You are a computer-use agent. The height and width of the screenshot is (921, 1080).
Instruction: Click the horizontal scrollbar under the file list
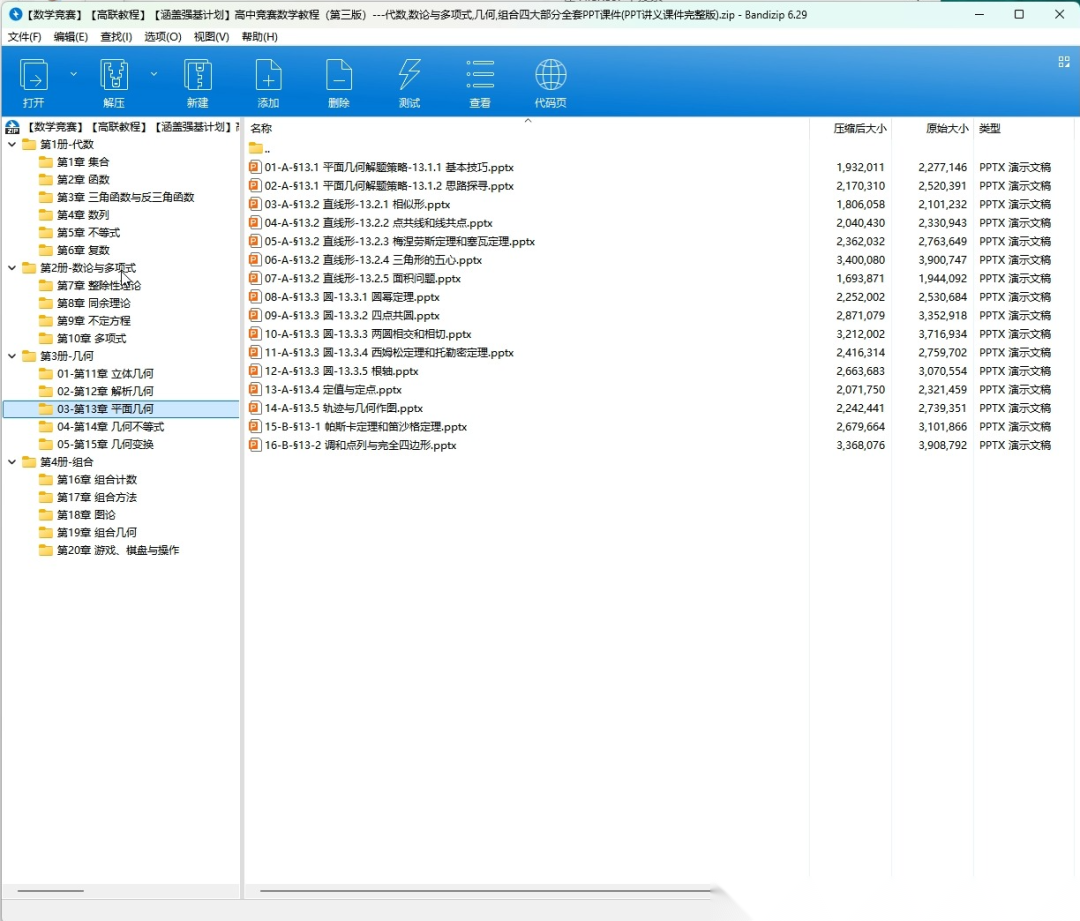point(480,890)
